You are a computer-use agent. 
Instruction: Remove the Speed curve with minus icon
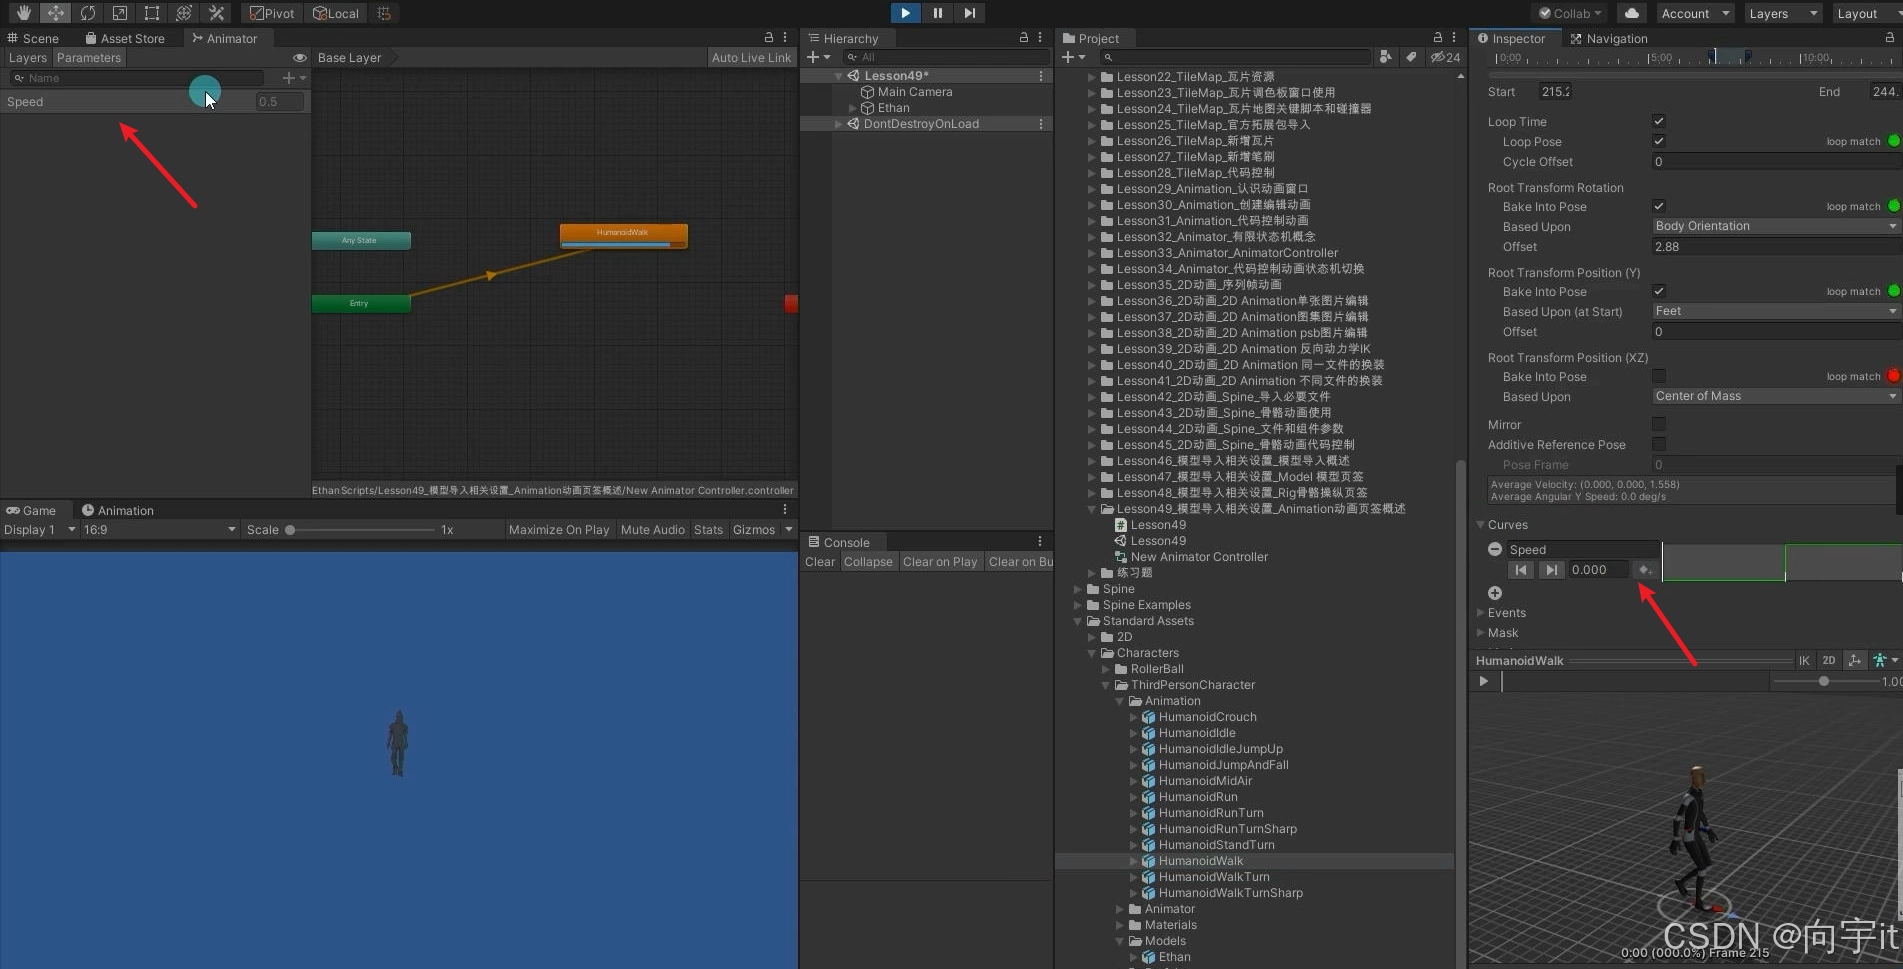click(x=1495, y=549)
